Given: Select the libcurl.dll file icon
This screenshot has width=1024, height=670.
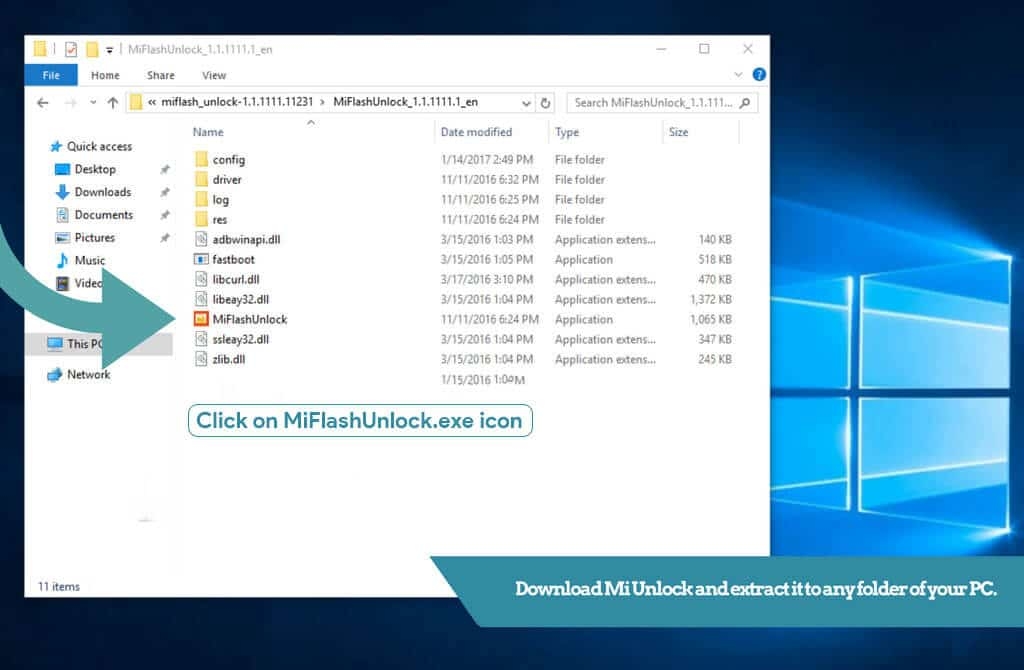Looking at the screenshot, I should pos(201,279).
